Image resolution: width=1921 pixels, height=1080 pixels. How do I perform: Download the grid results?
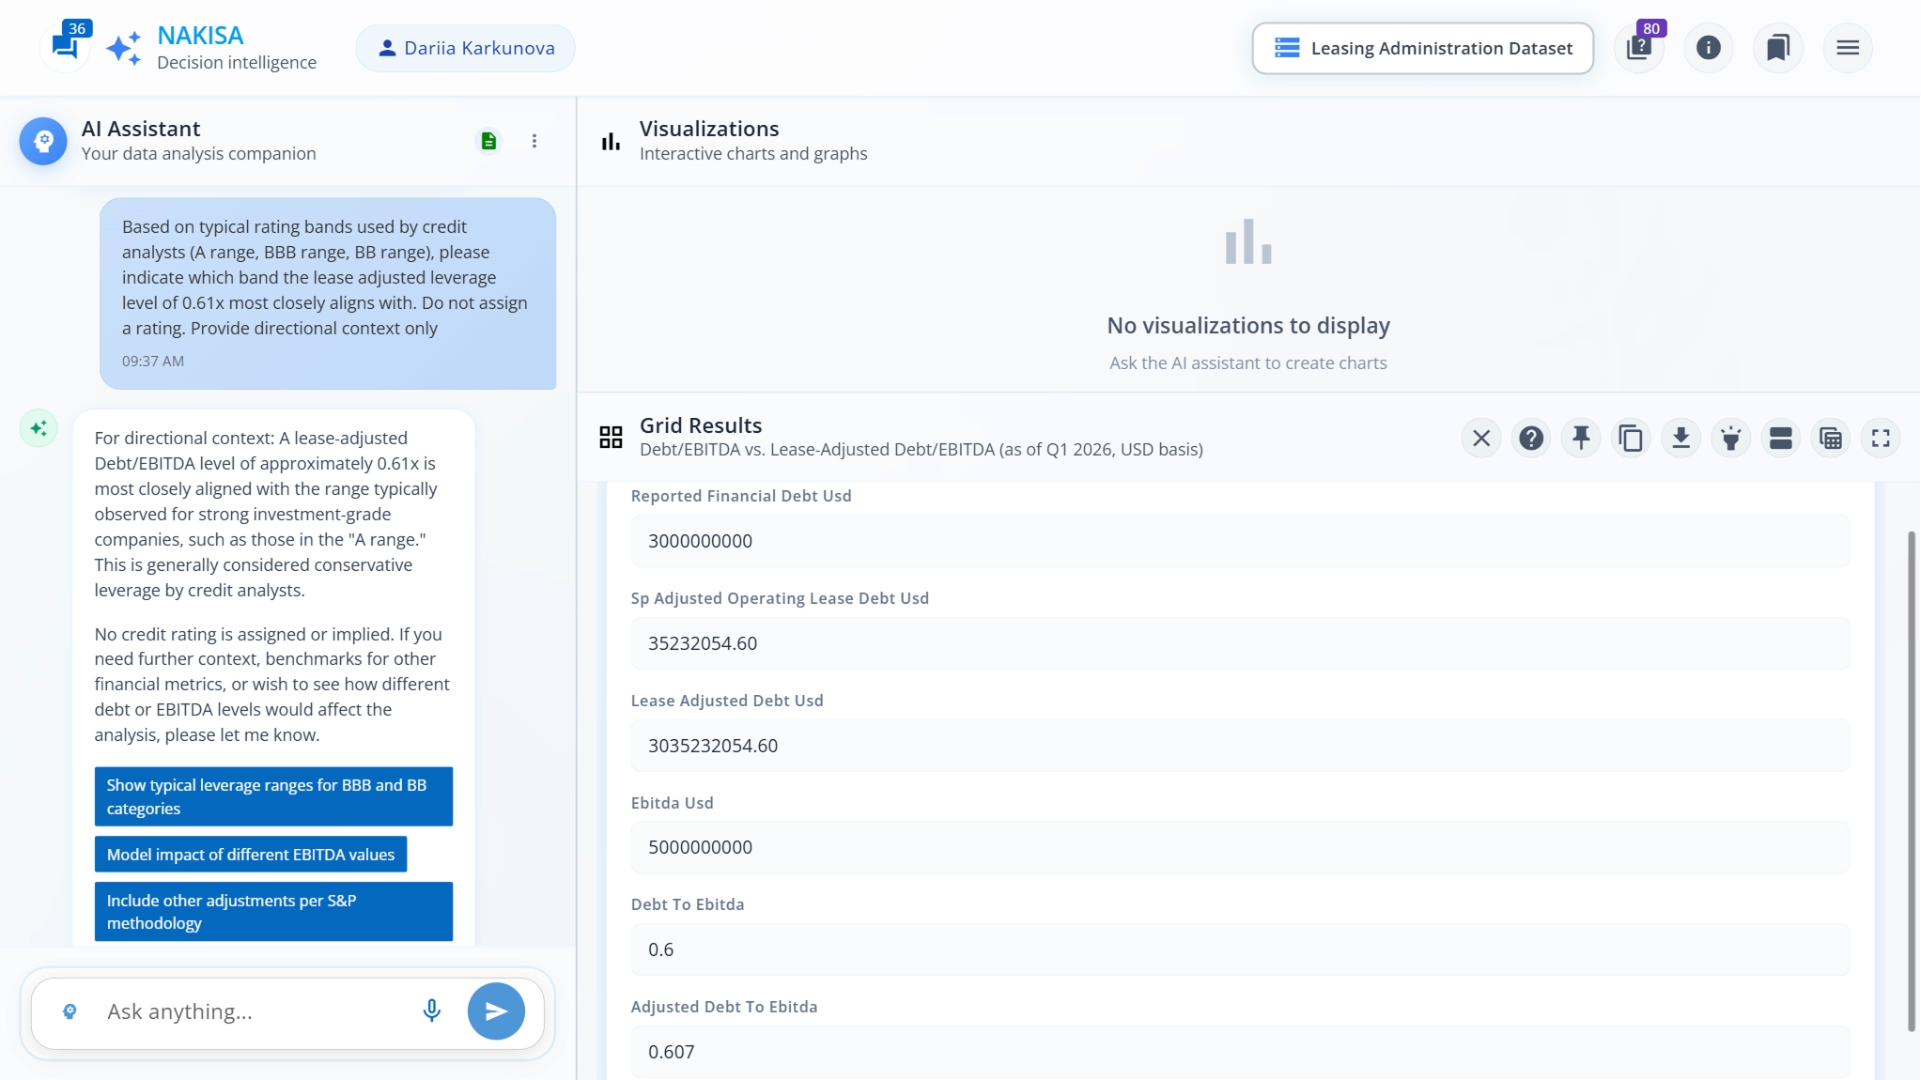point(1681,438)
